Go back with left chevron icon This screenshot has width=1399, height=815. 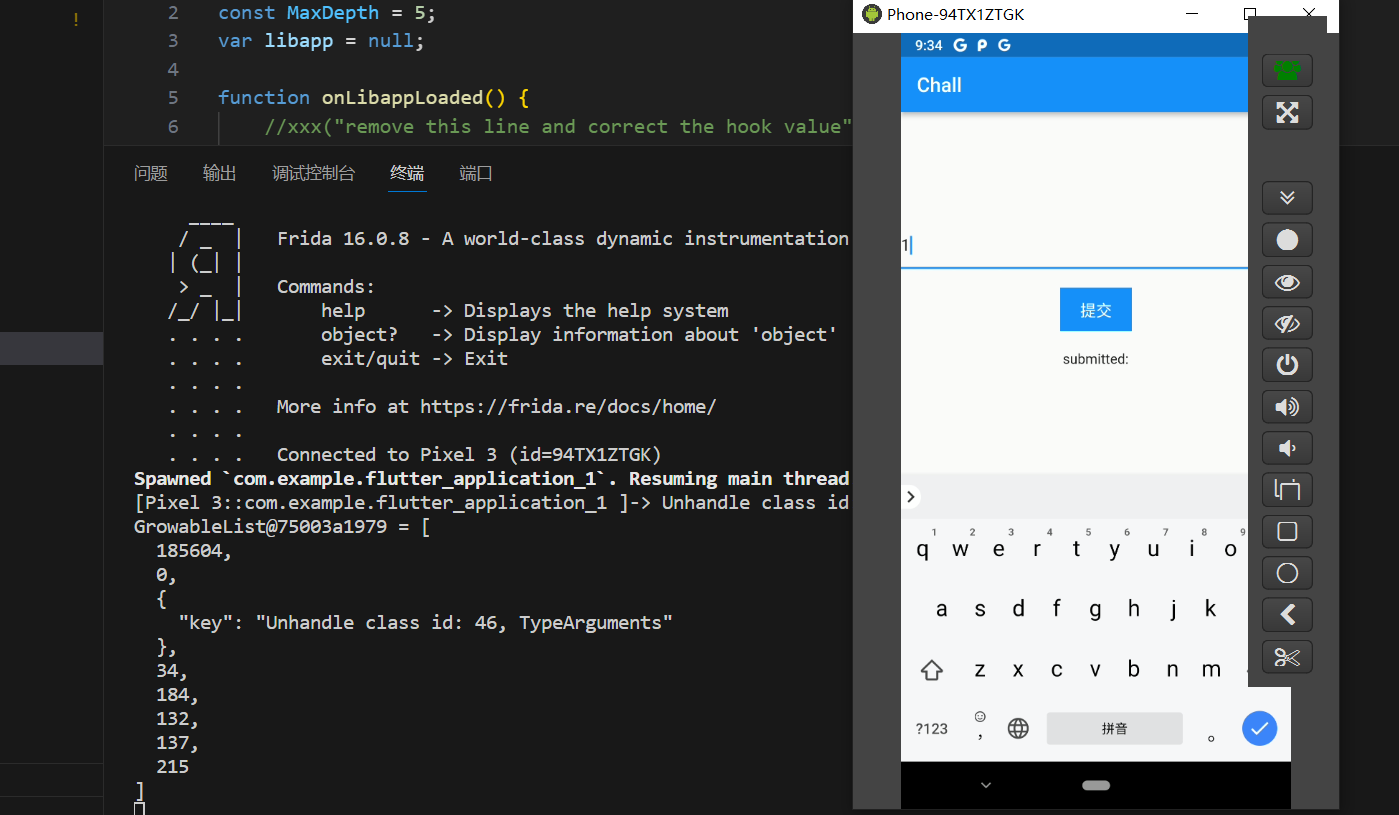(1287, 615)
